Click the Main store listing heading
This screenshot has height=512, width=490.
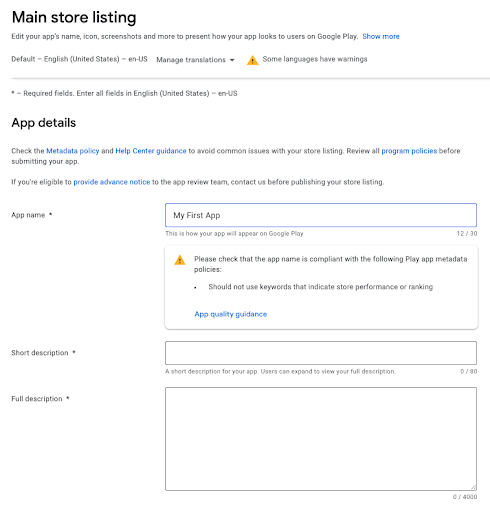point(74,18)
